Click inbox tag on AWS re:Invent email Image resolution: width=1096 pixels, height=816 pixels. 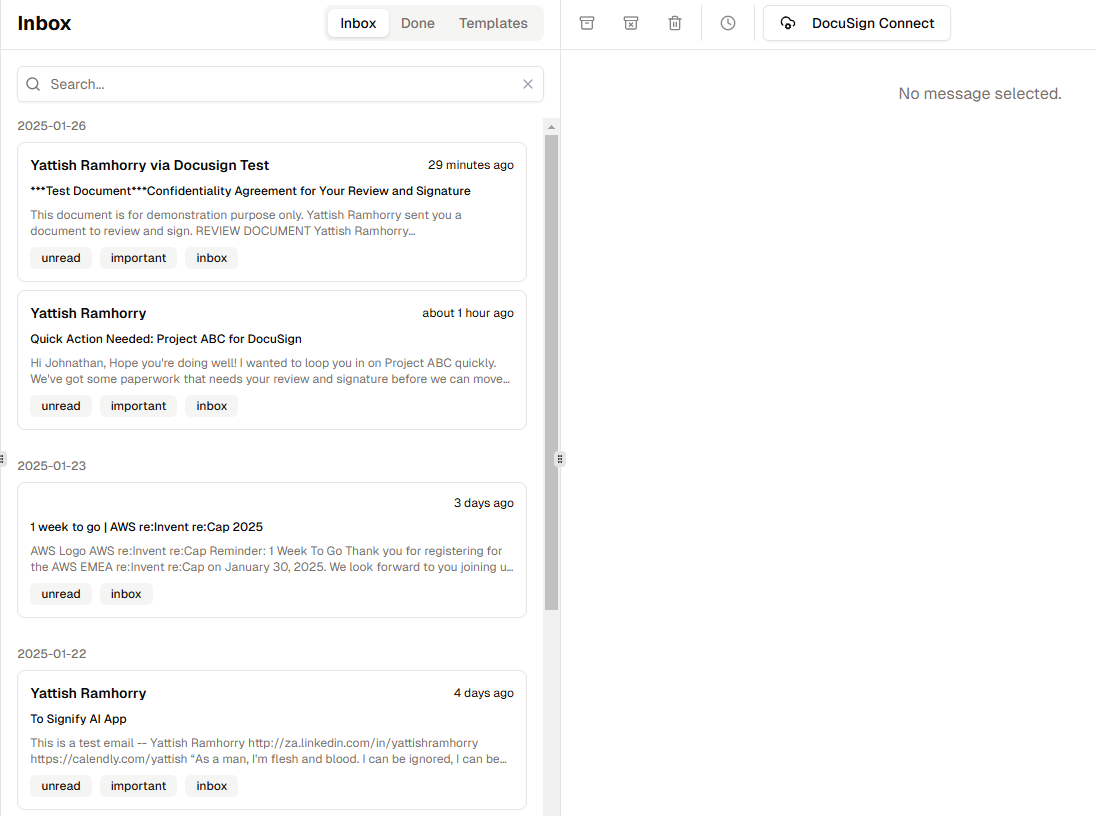click(126, 594)
